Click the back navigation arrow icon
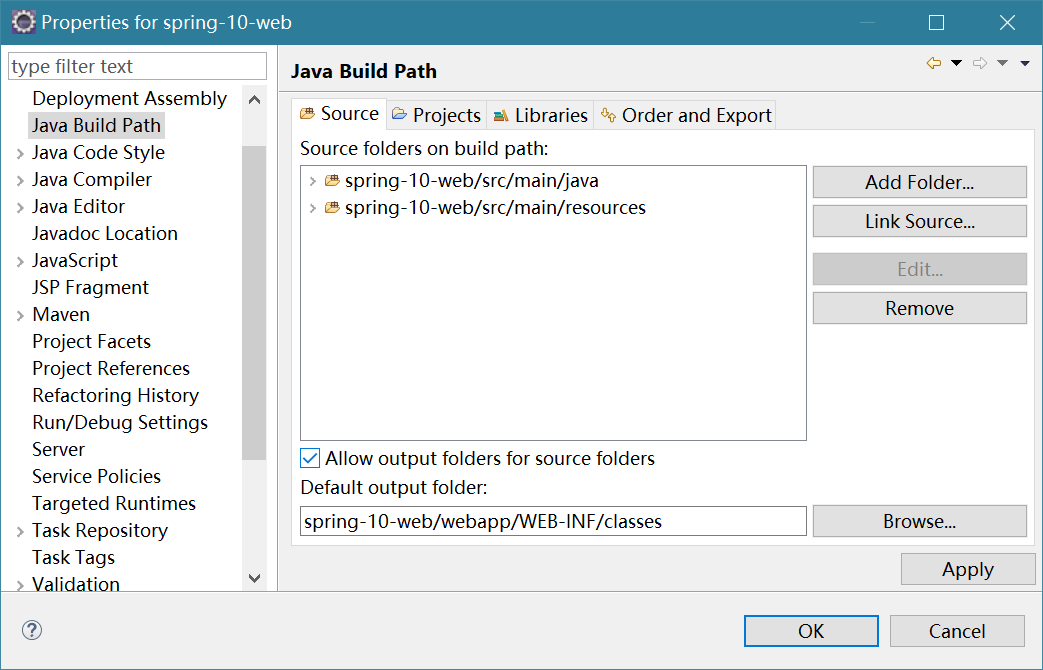This screenshot has width=1043, height=670. click(x=934, y=63)
